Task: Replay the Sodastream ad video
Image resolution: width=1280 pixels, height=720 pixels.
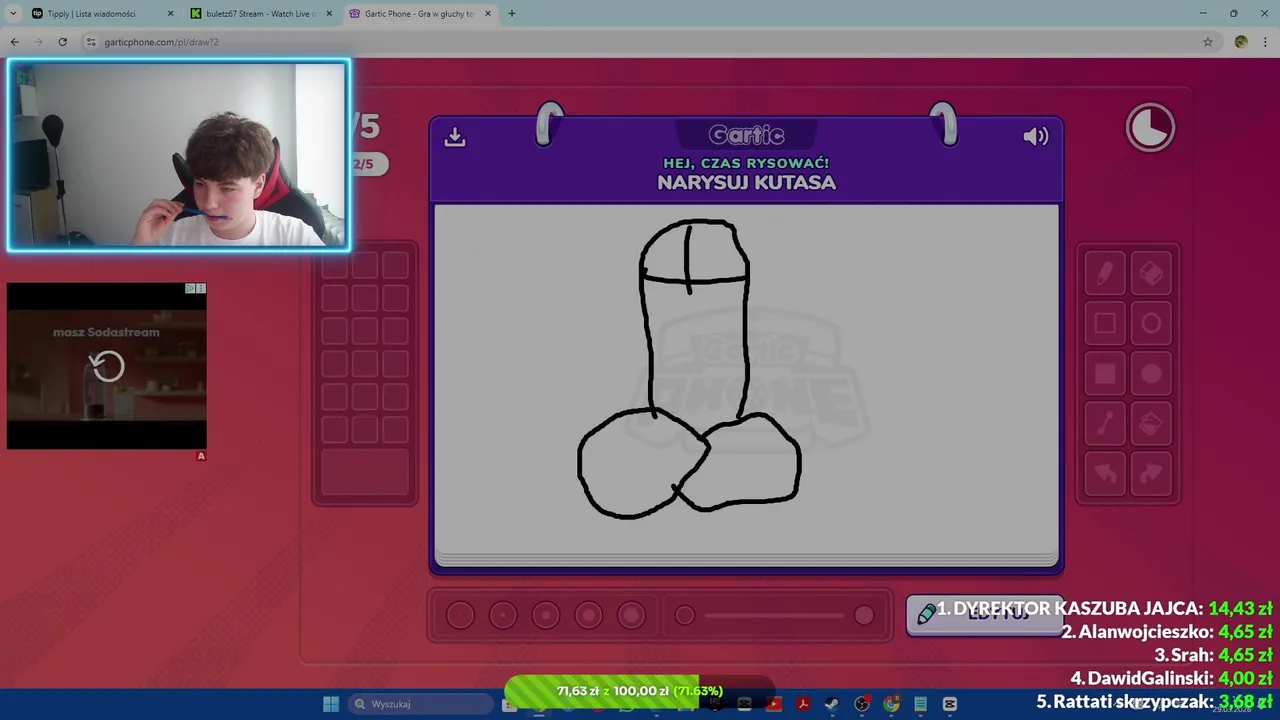Action: pyautogui.click(x=107, y=367)
